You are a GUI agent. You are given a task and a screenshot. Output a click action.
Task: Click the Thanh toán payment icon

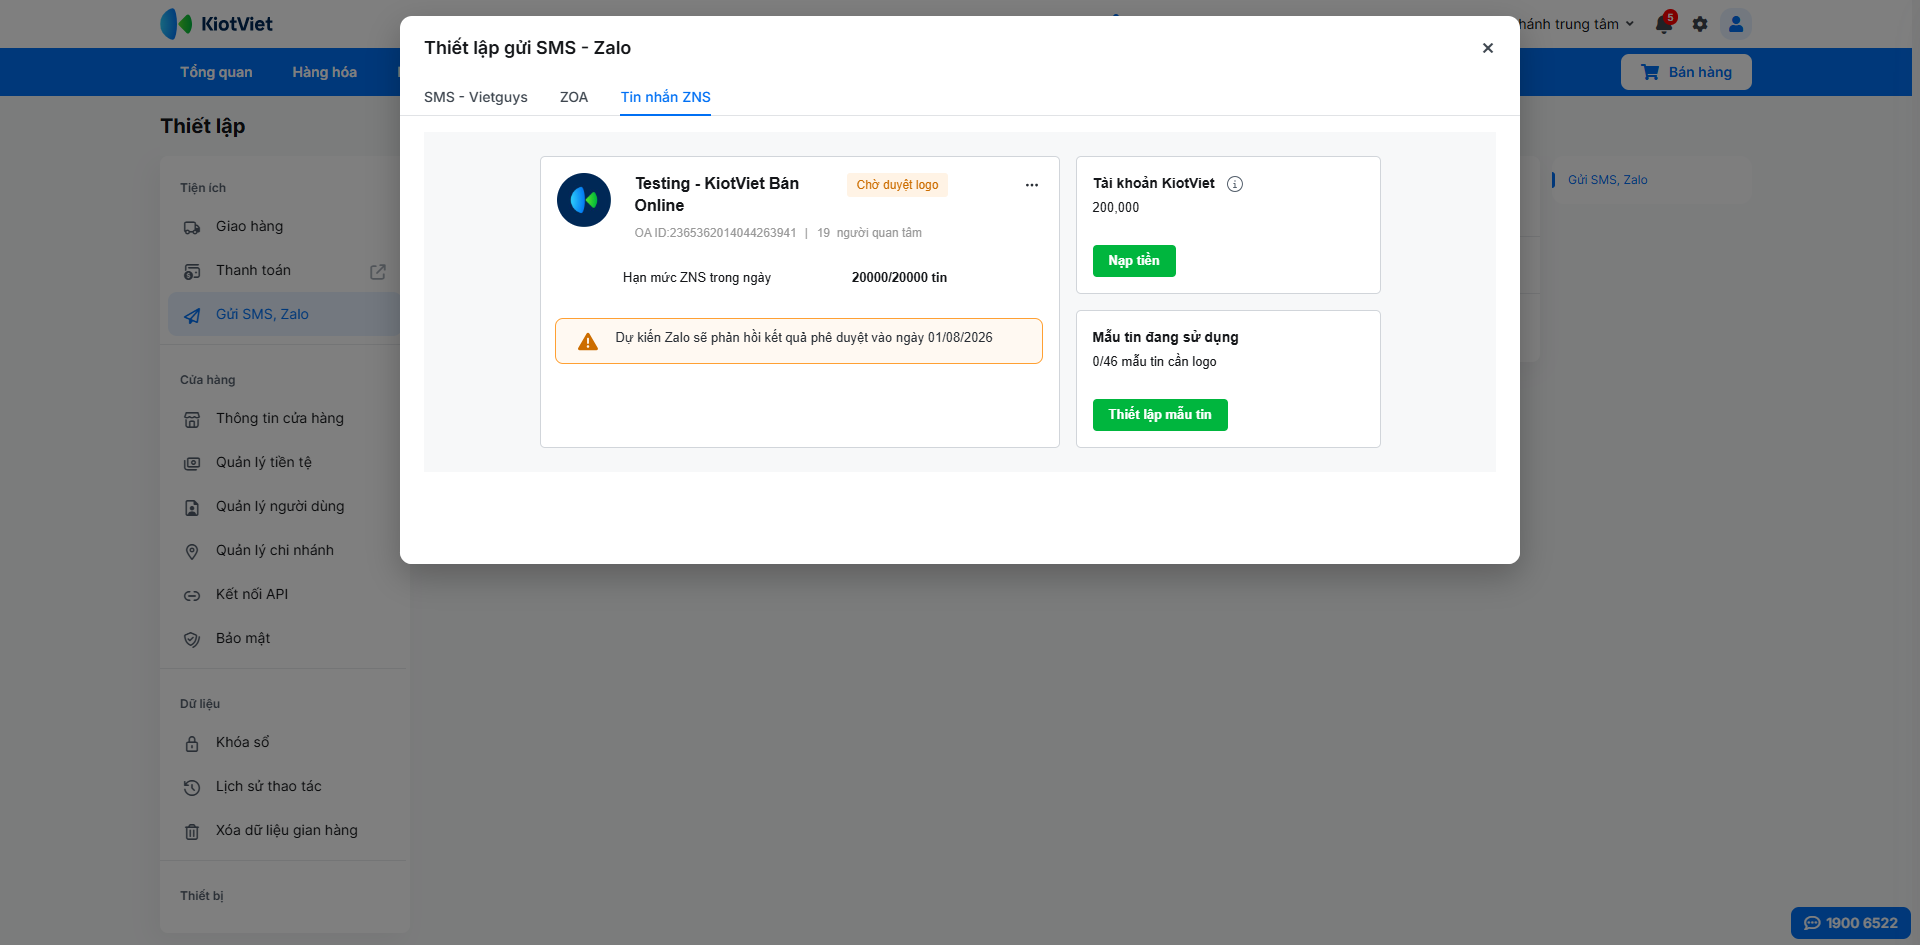coord(192,272)
